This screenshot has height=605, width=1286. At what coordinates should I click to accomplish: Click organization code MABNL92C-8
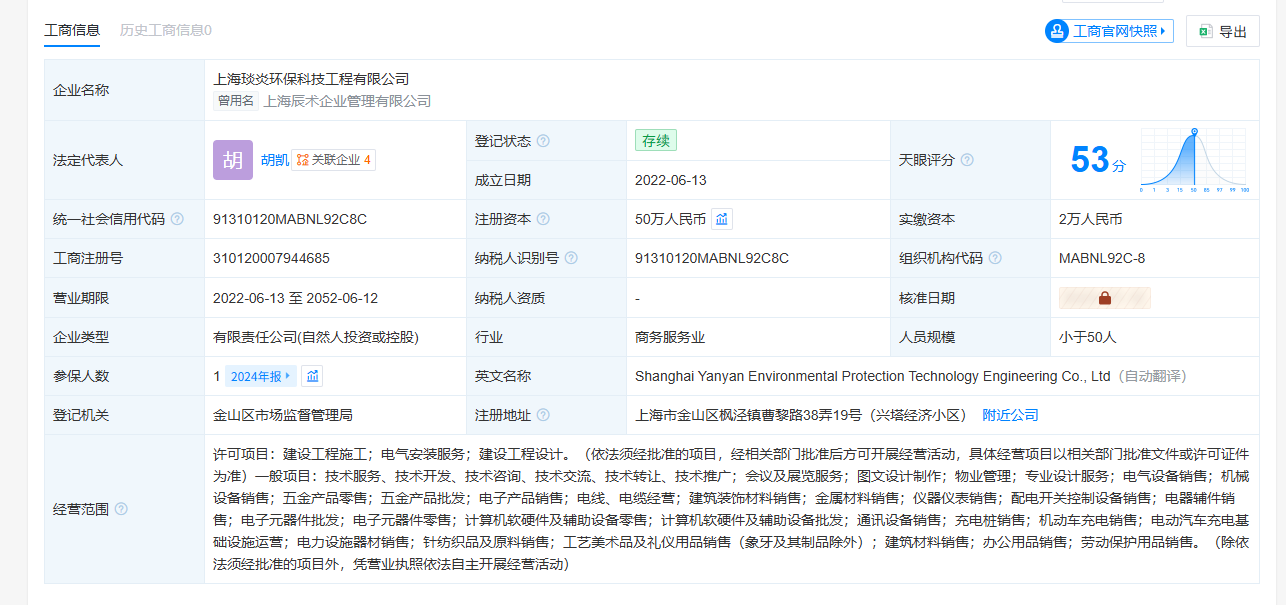1102,258
